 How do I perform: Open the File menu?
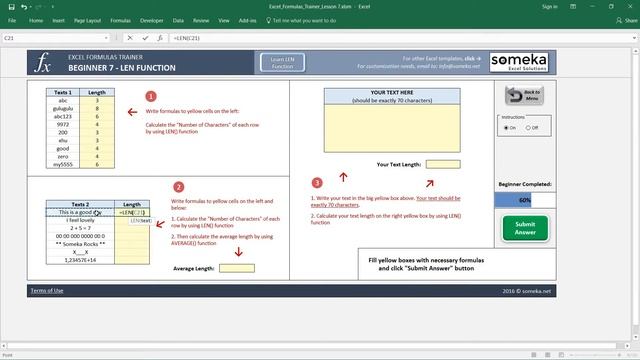coord(12,20)
